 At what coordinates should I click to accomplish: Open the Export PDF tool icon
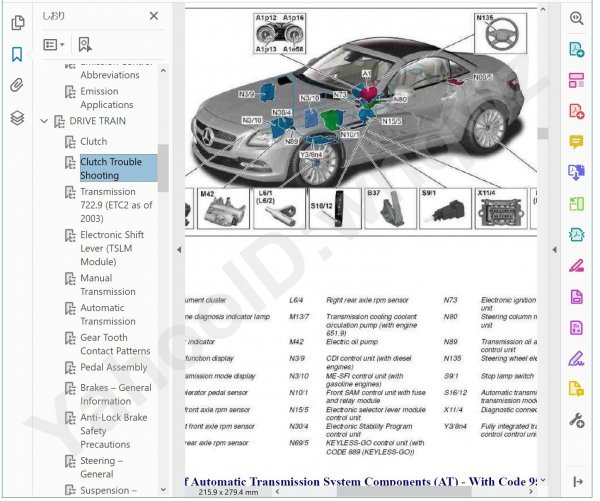pyautogui.click(x=576, y=49)
